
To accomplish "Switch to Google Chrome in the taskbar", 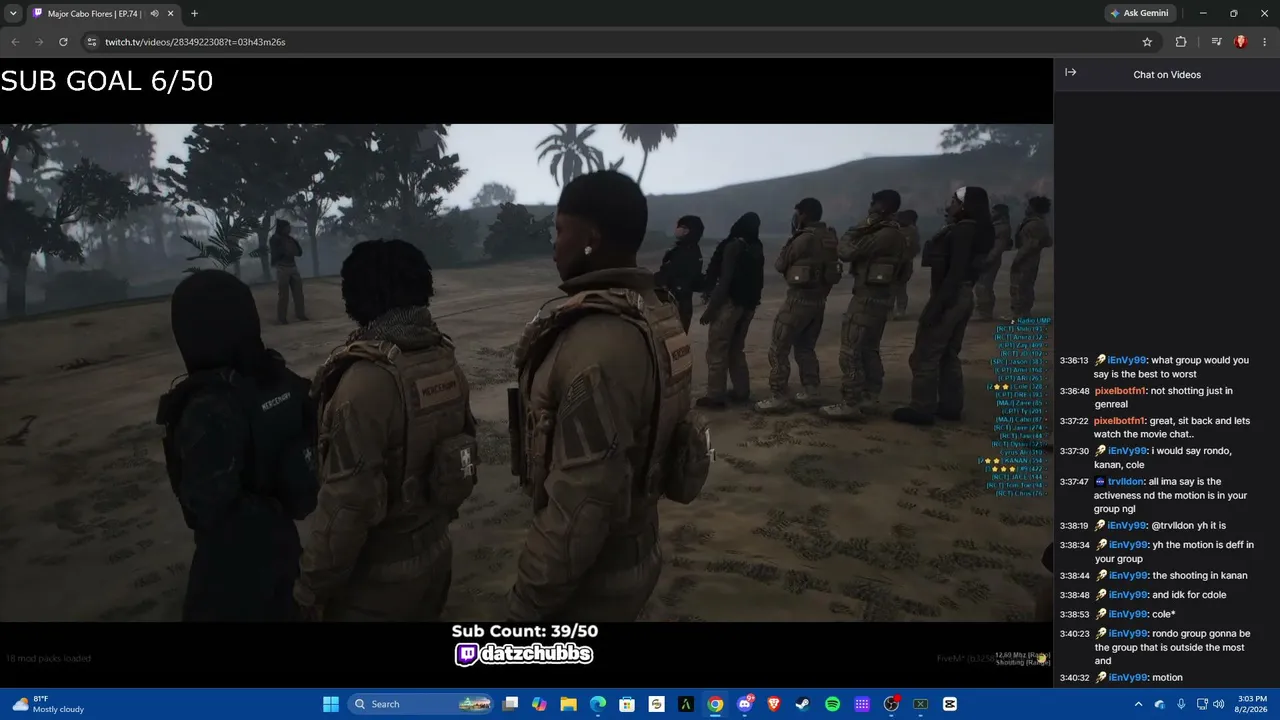I will (715, 704).
